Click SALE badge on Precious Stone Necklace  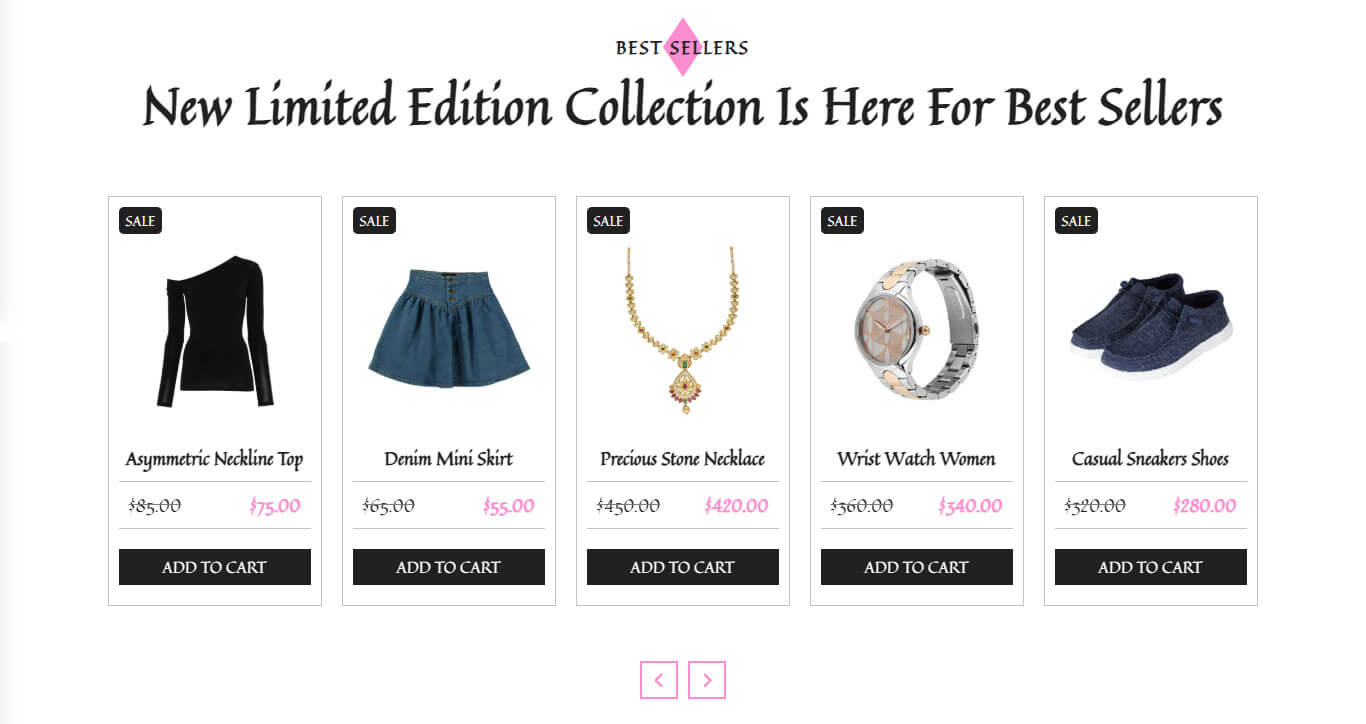608,221
